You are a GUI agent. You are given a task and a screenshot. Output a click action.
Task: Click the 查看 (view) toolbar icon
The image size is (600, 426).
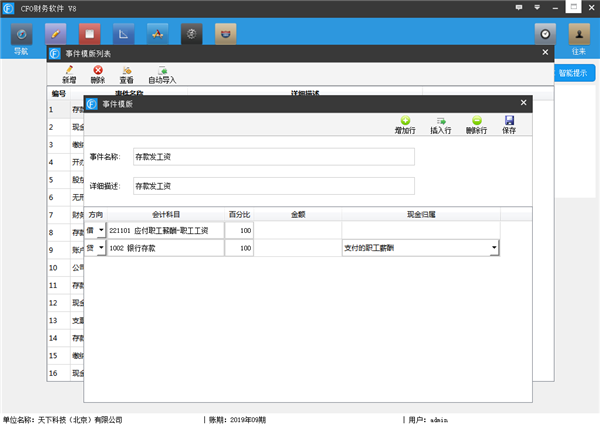click(126, 74)
